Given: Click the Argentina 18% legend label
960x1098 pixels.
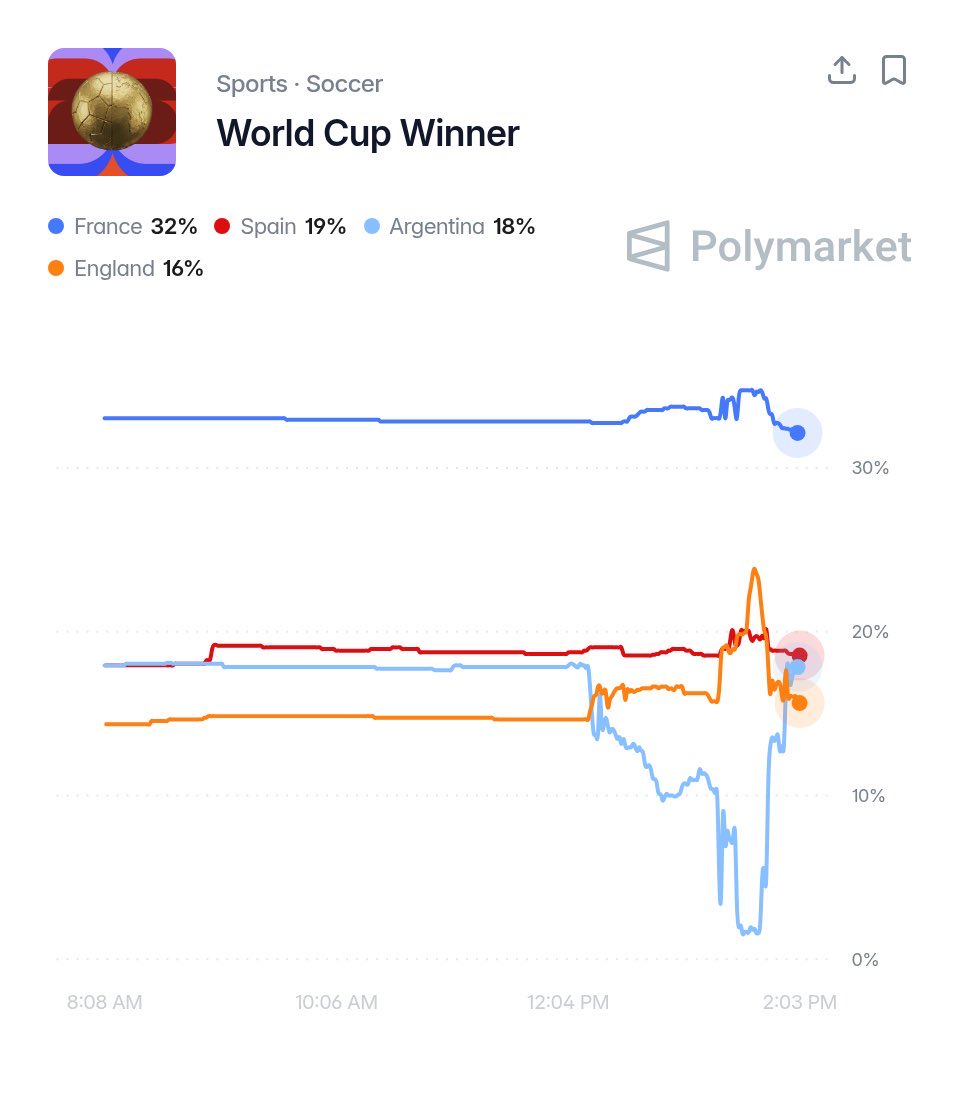Looking at the screenshot, I should click(x=462, y=226).
